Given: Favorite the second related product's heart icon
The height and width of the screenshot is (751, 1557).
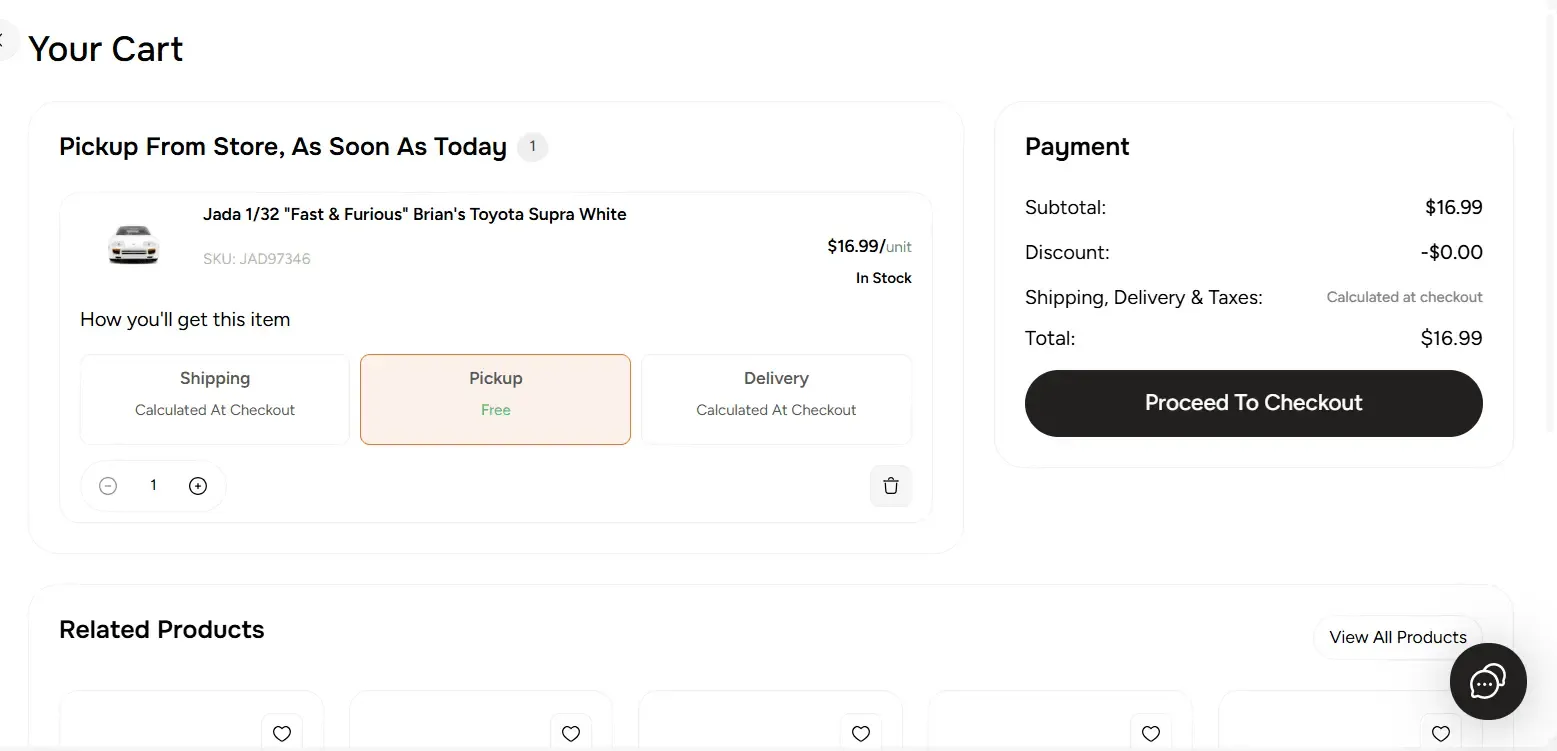Looking at the screenshot, I should click(x=570, y=733).
